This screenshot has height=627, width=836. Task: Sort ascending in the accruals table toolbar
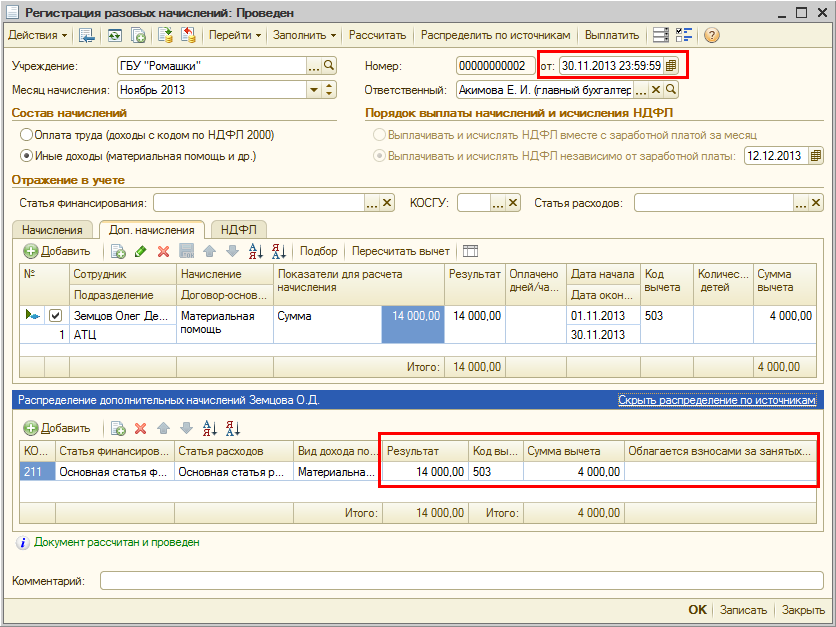pyautogui.click(x=255, y=251)
